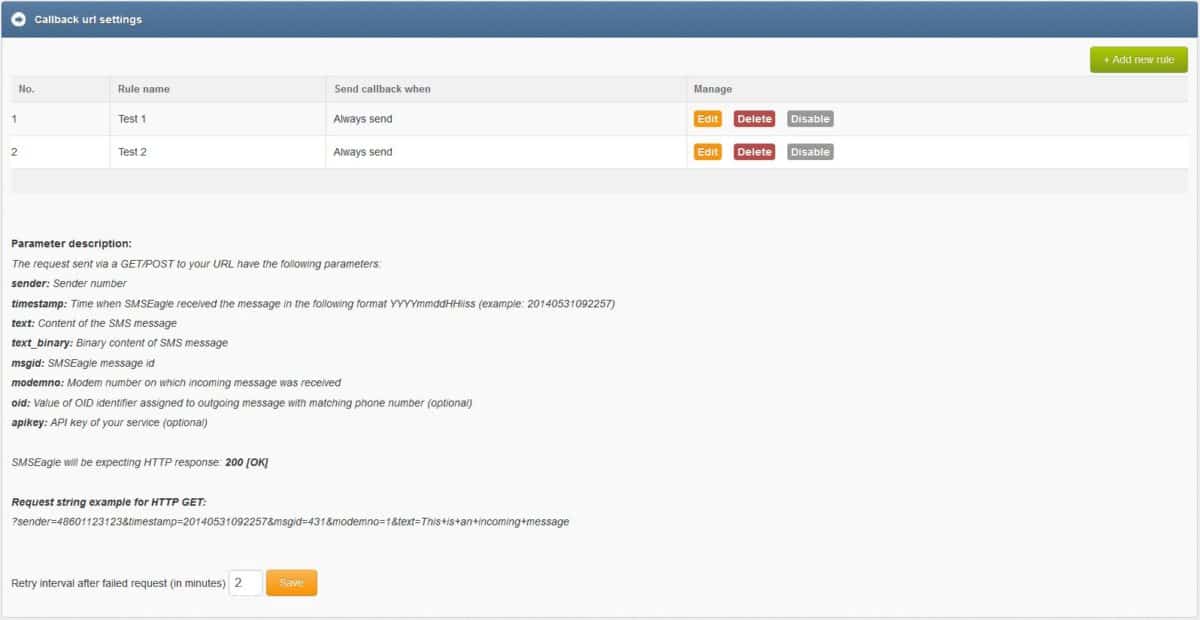Click the Rule name column header
Screen dimensions: 1200x620
pyautogui.click(x=144, y=89)
